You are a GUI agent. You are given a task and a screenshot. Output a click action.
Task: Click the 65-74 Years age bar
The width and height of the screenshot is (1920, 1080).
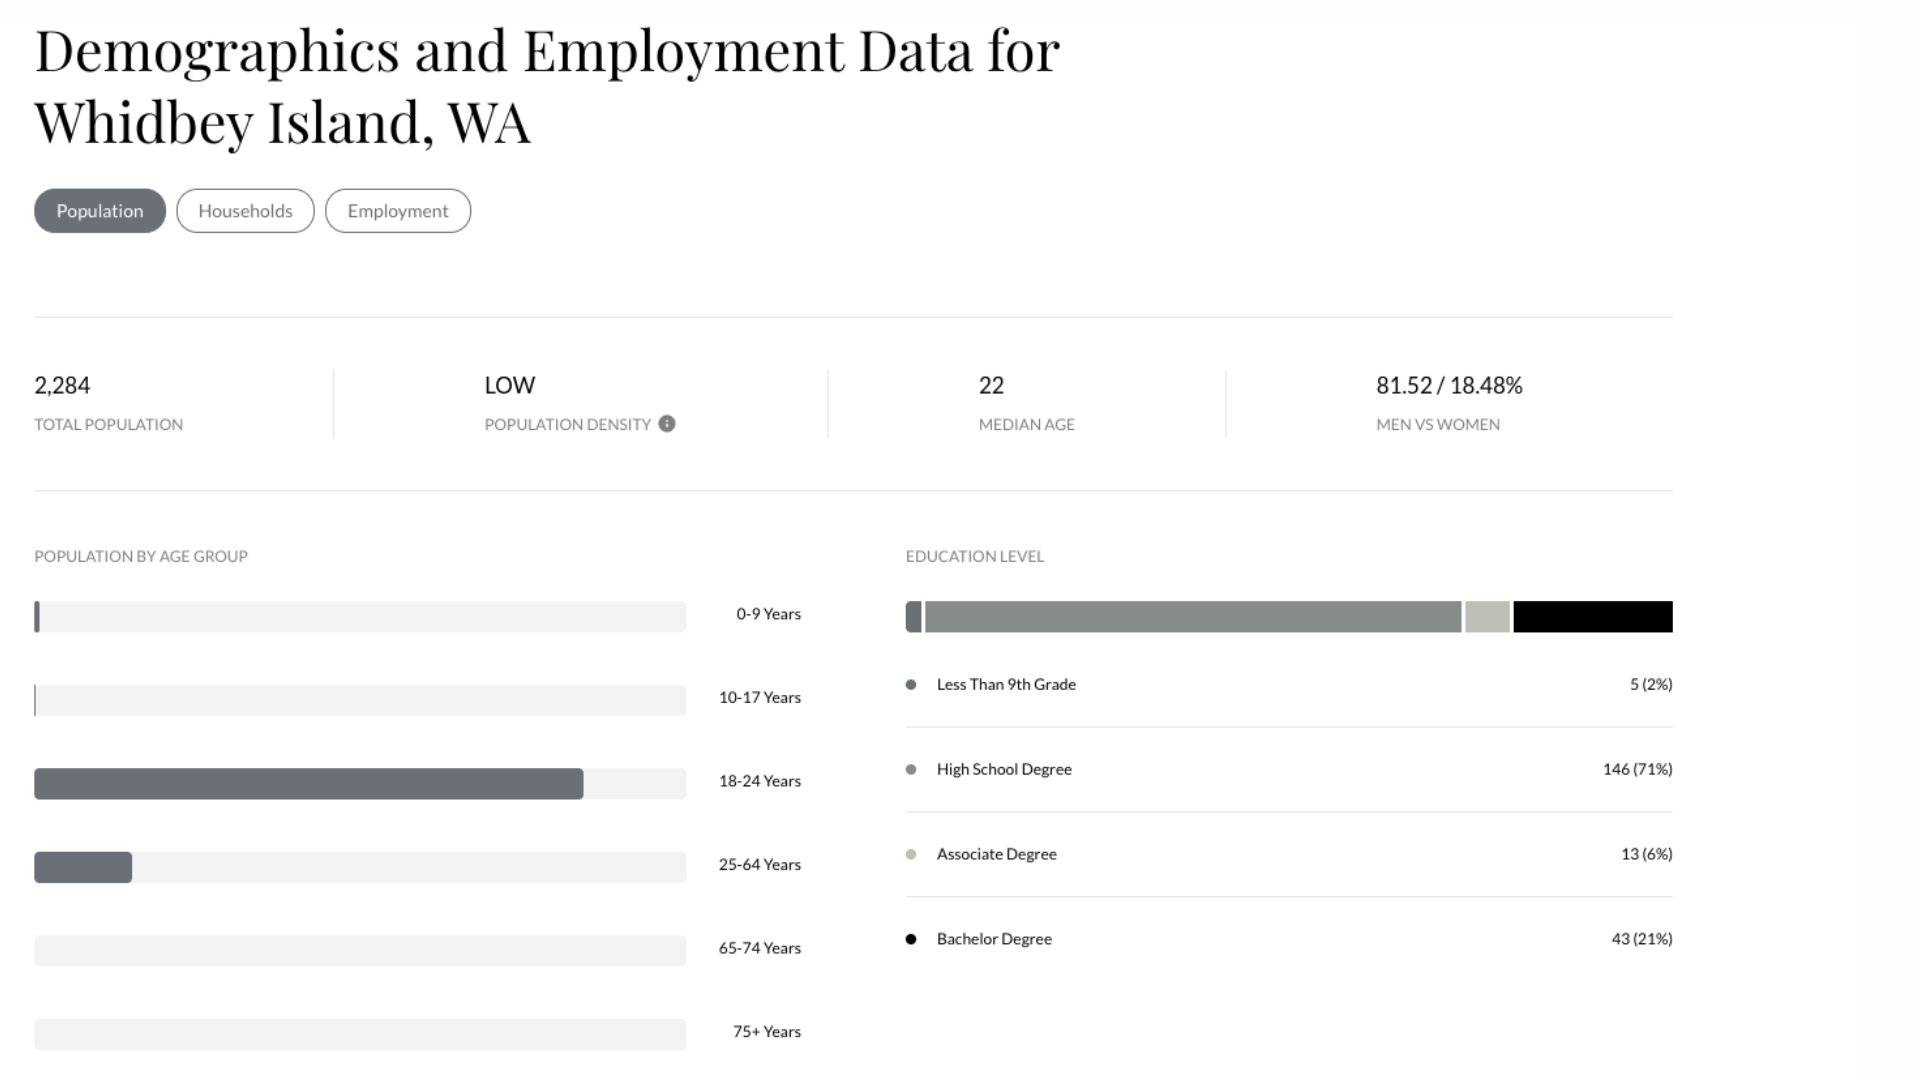pos(360,951)
